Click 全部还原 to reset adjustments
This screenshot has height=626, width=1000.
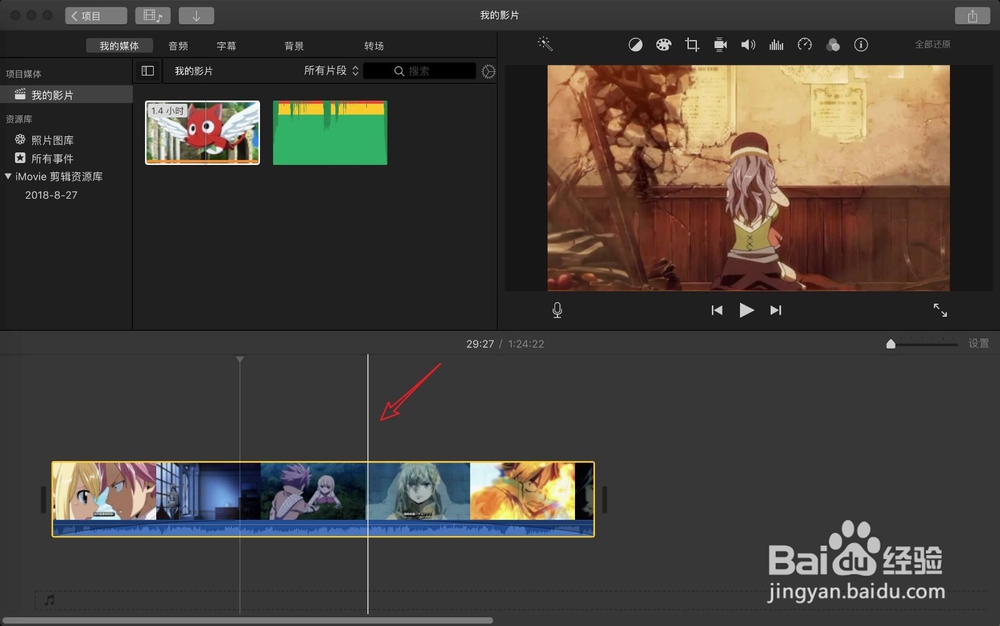pyautogui.click(x=931, y=44)
